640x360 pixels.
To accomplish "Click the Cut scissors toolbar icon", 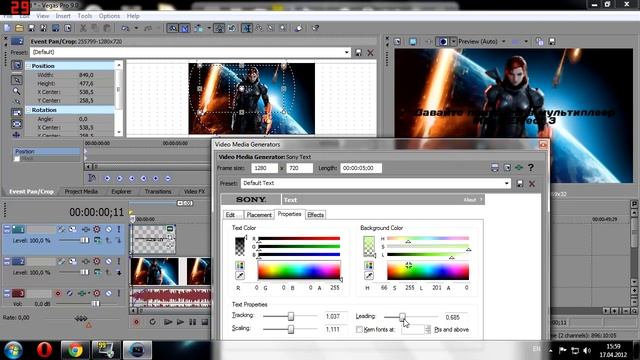I will pos(83,28).
